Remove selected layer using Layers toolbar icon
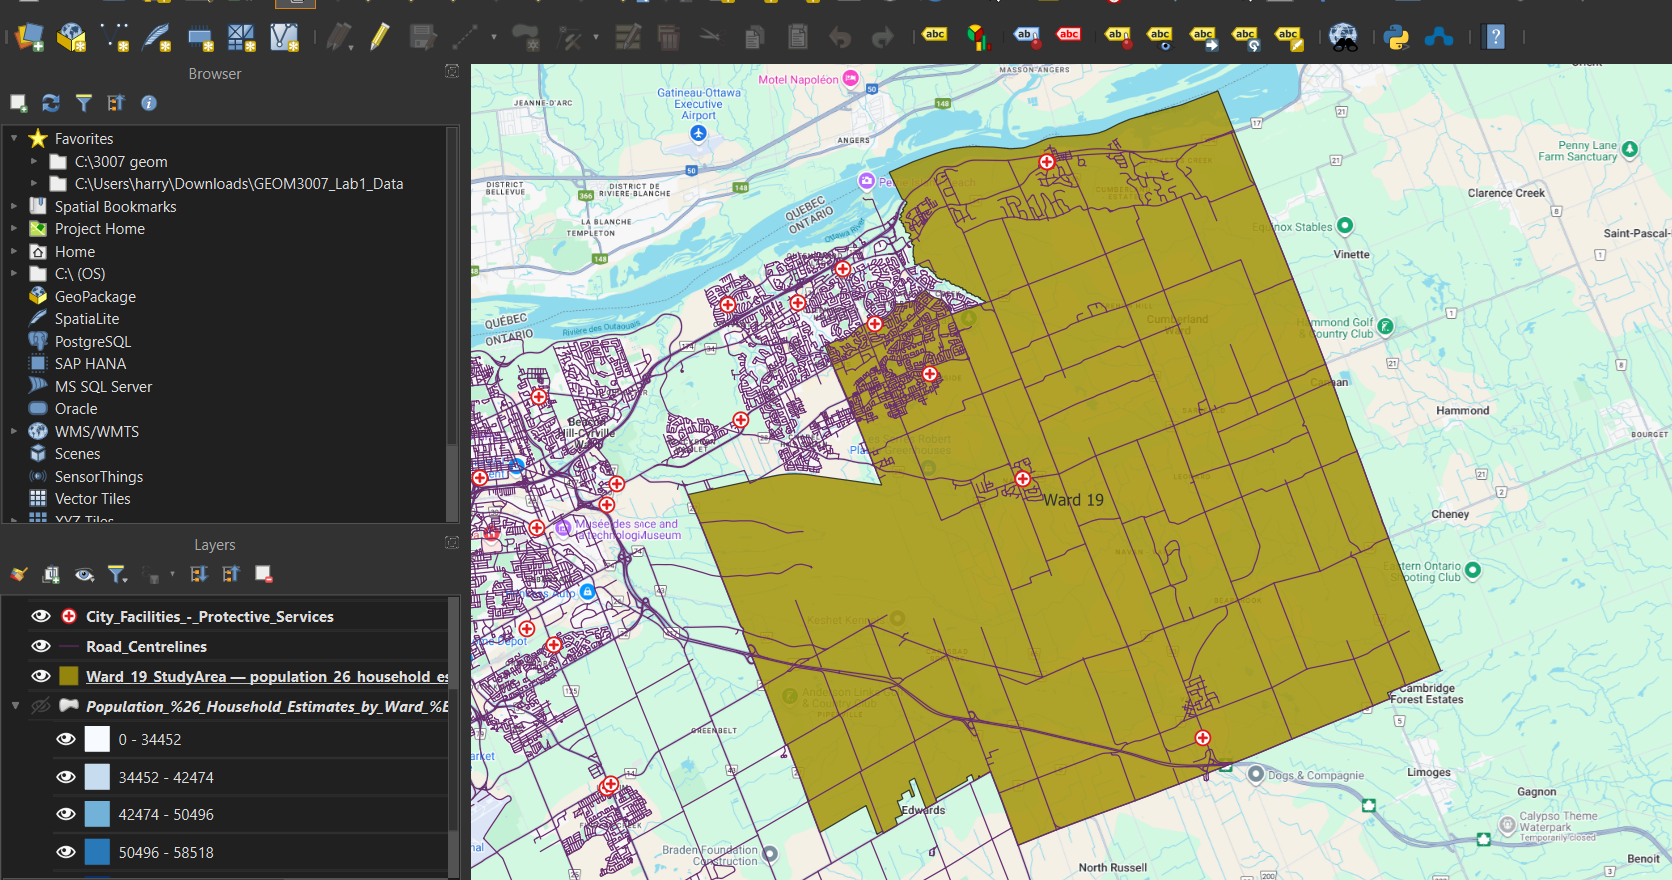 (x=263, y=574)
